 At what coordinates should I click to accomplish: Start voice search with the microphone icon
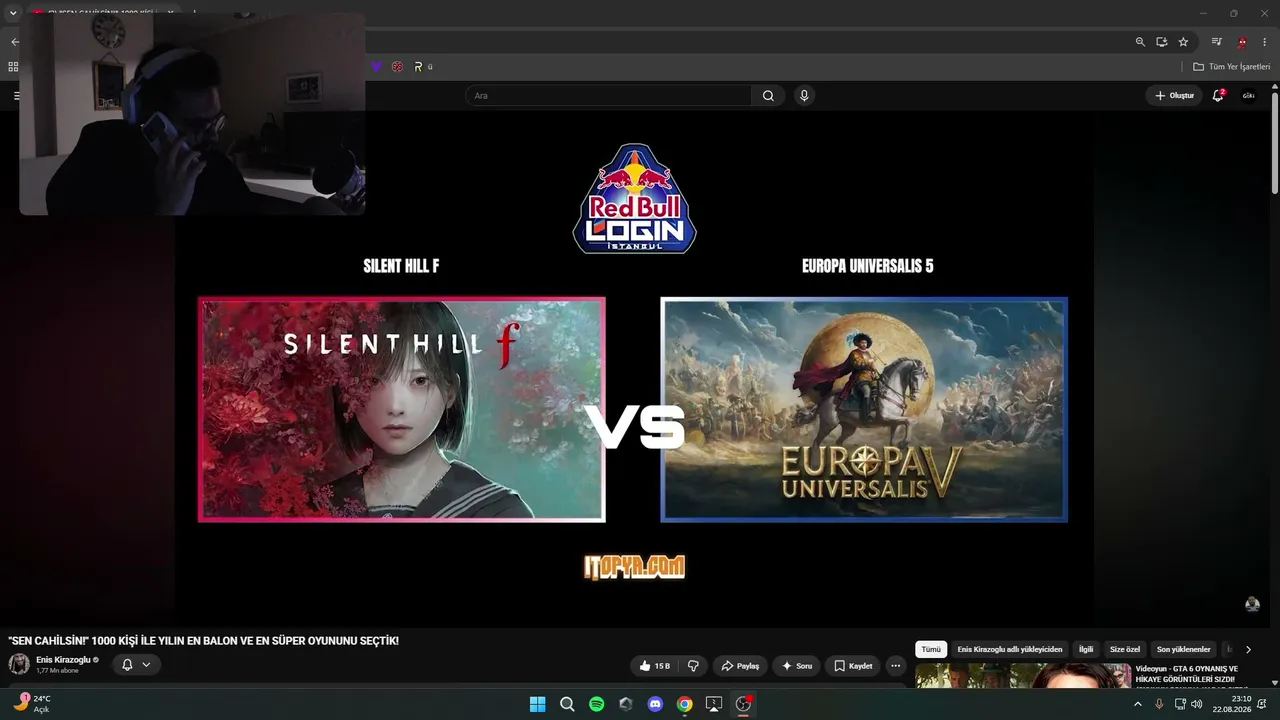(x=804, y=96)
